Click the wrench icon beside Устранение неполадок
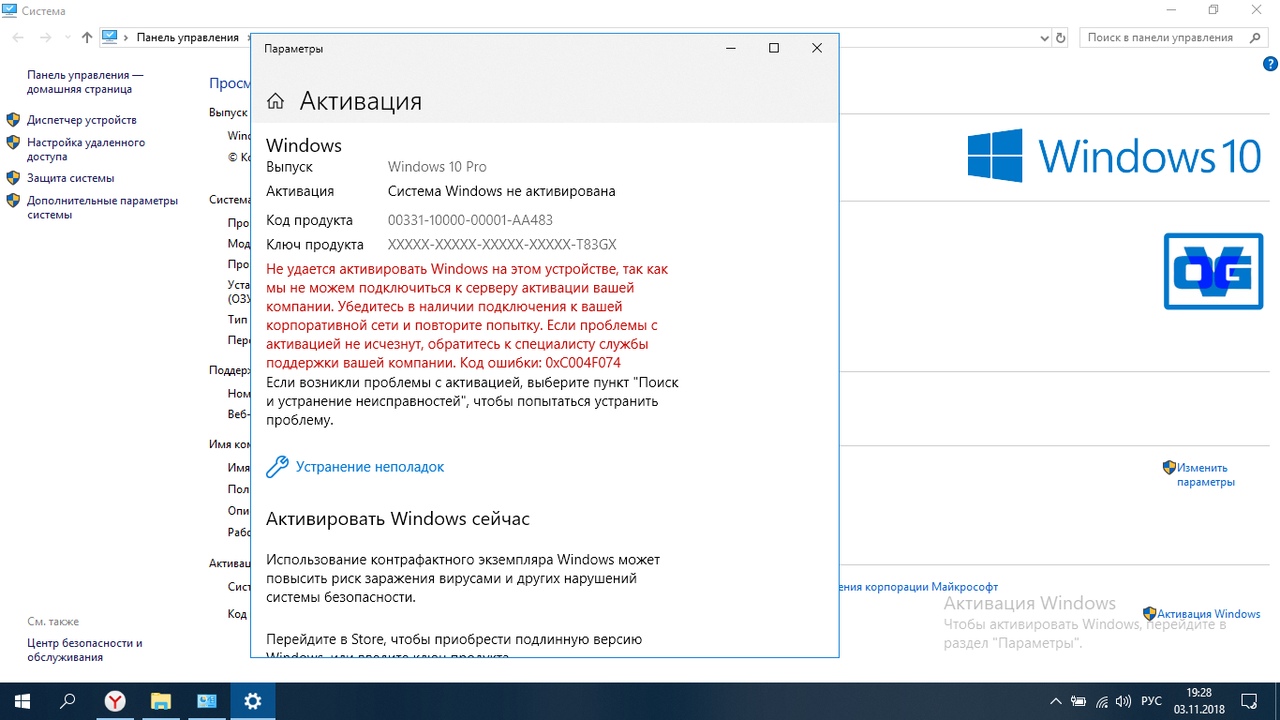The height and width of the screenshot is (720, 1280). coord(277,466)
